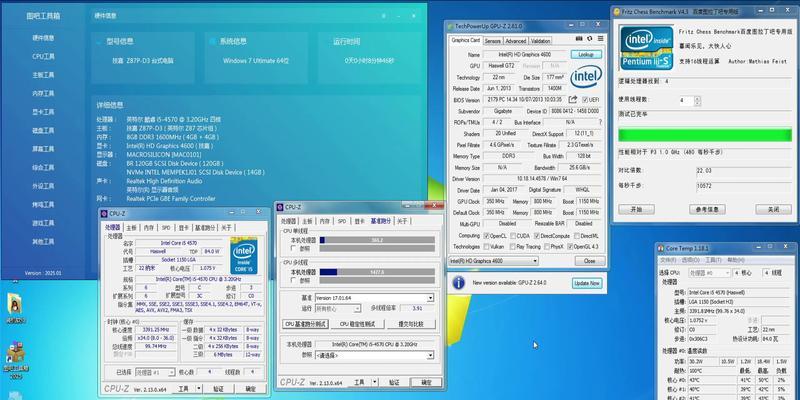
Task: Toggle the CUDA checkbox in GPU-Z
Action: [x=512, y=236]
